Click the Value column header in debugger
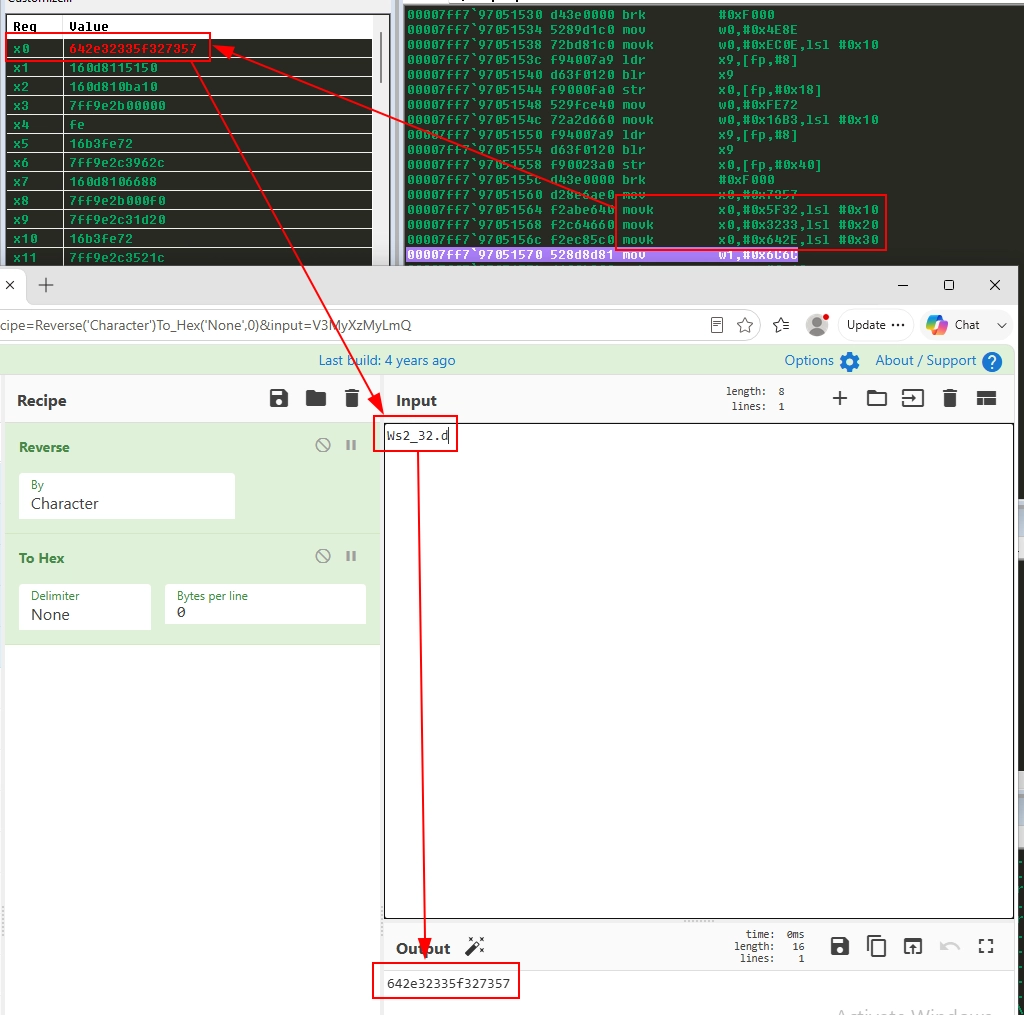Viewport: 1024px width, 1015px height. pos(89,27)
